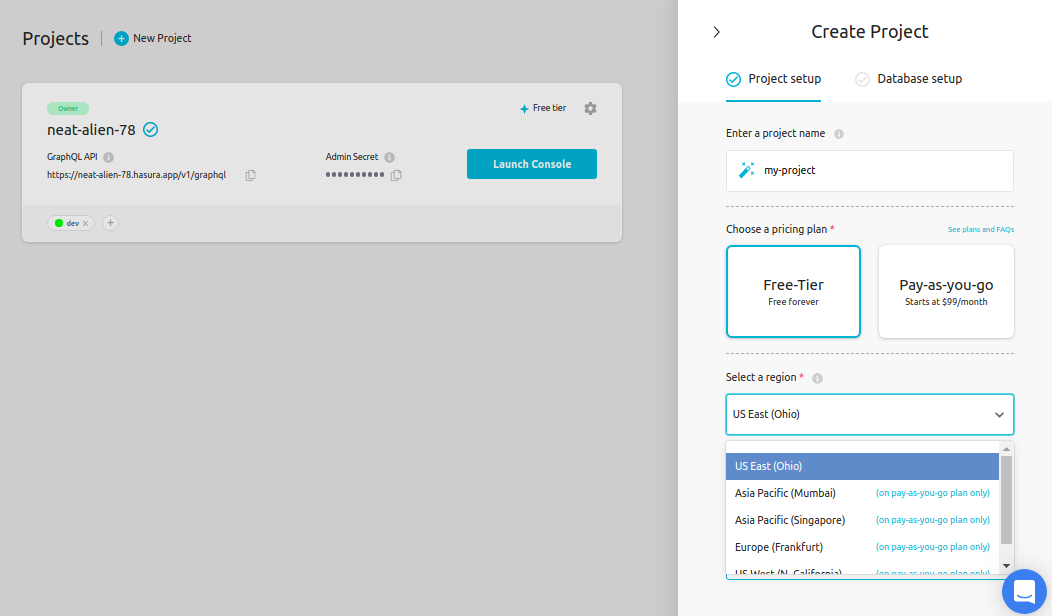Click info icon beside Select a region
The width and height of the screenshot is (1052, 616).
817,378
